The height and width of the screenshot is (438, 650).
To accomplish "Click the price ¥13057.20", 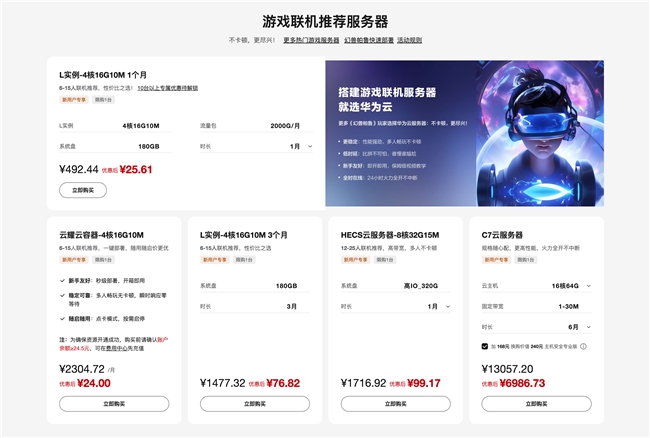I will click(x=507, y=369).
